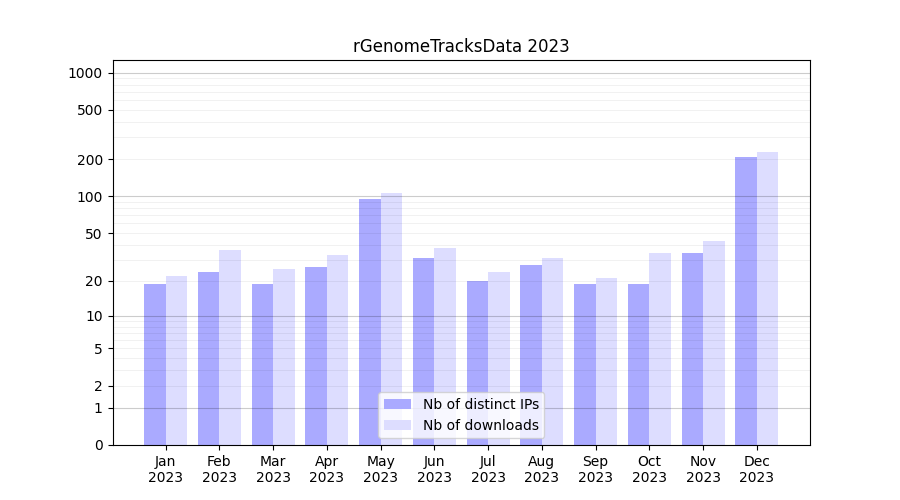
Task: Click the Dec 2023 distinct IPs bar
Action: click(x=746, y=300)
